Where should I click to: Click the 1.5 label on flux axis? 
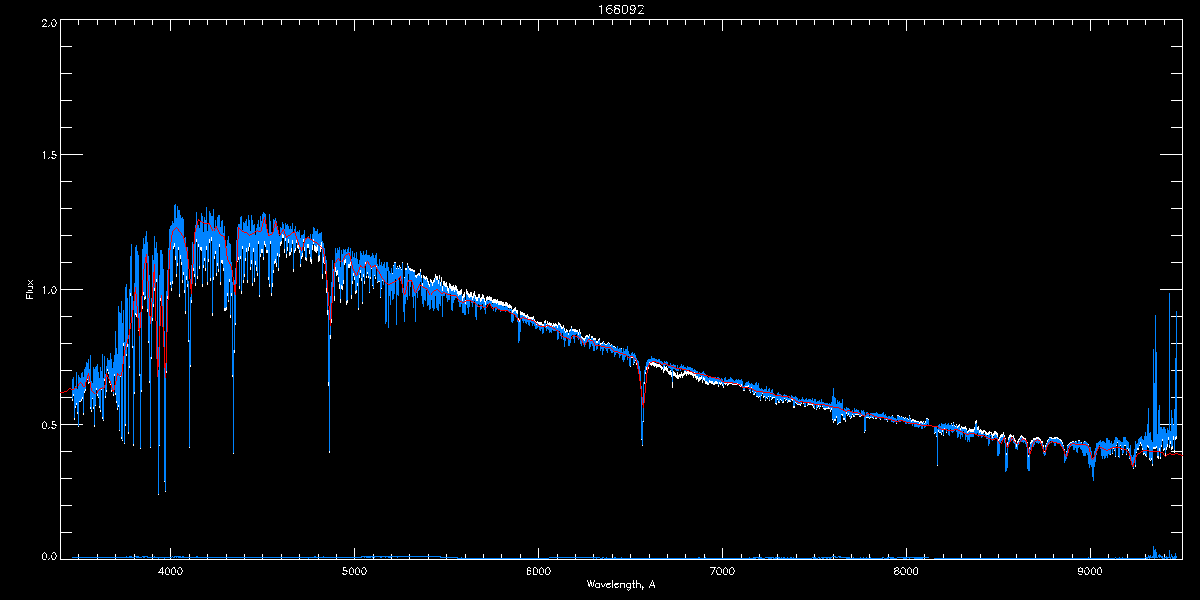pos(49,156)
